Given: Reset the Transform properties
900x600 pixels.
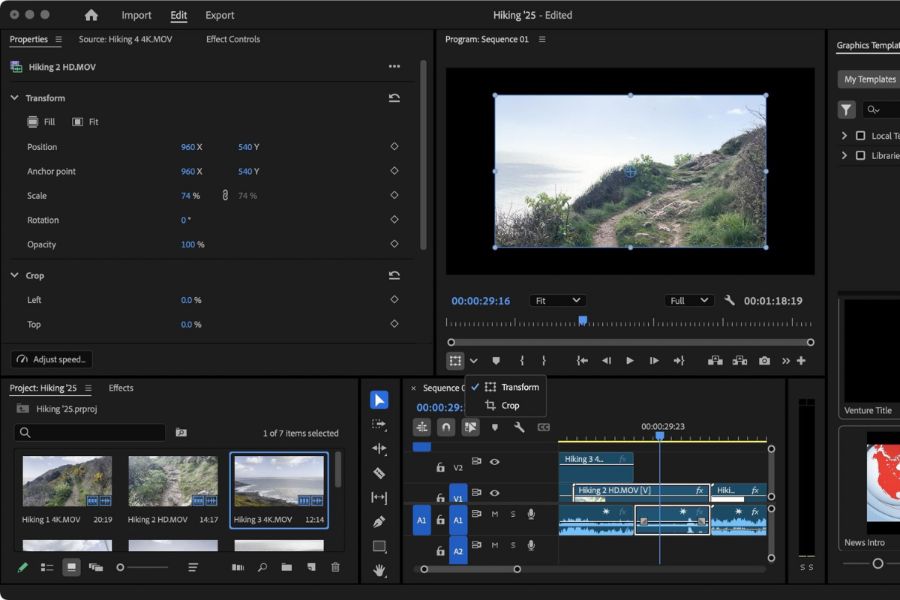Looking at the screenshot, I should point(394,98).
